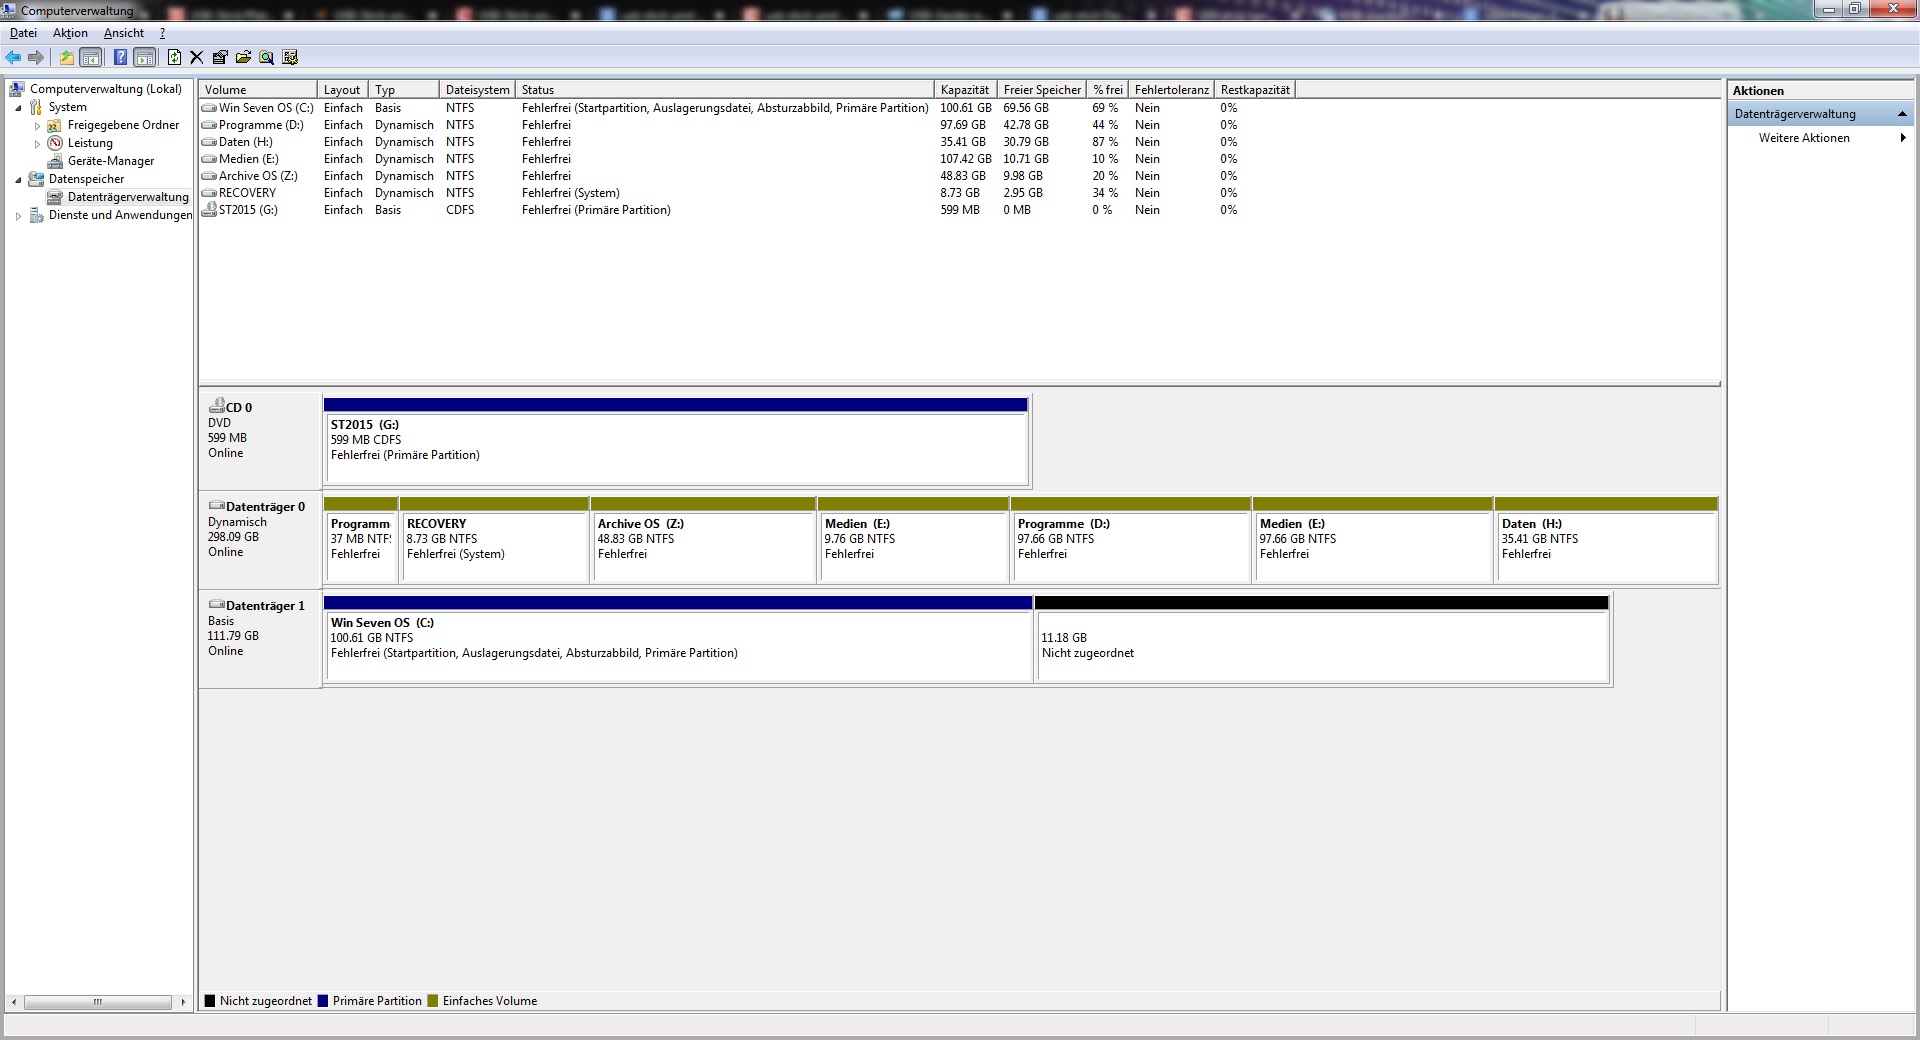Click the unallocated 11.18 GB black bar

pyautogui.click(x=1320, y=603)
